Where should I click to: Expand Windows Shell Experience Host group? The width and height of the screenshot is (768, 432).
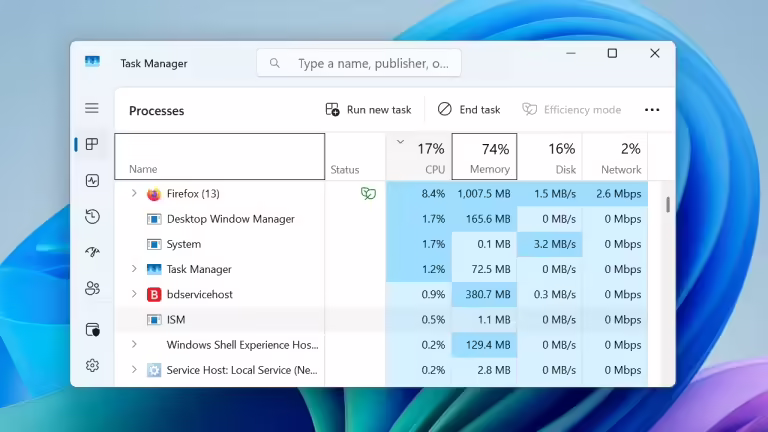click(134, 344)
